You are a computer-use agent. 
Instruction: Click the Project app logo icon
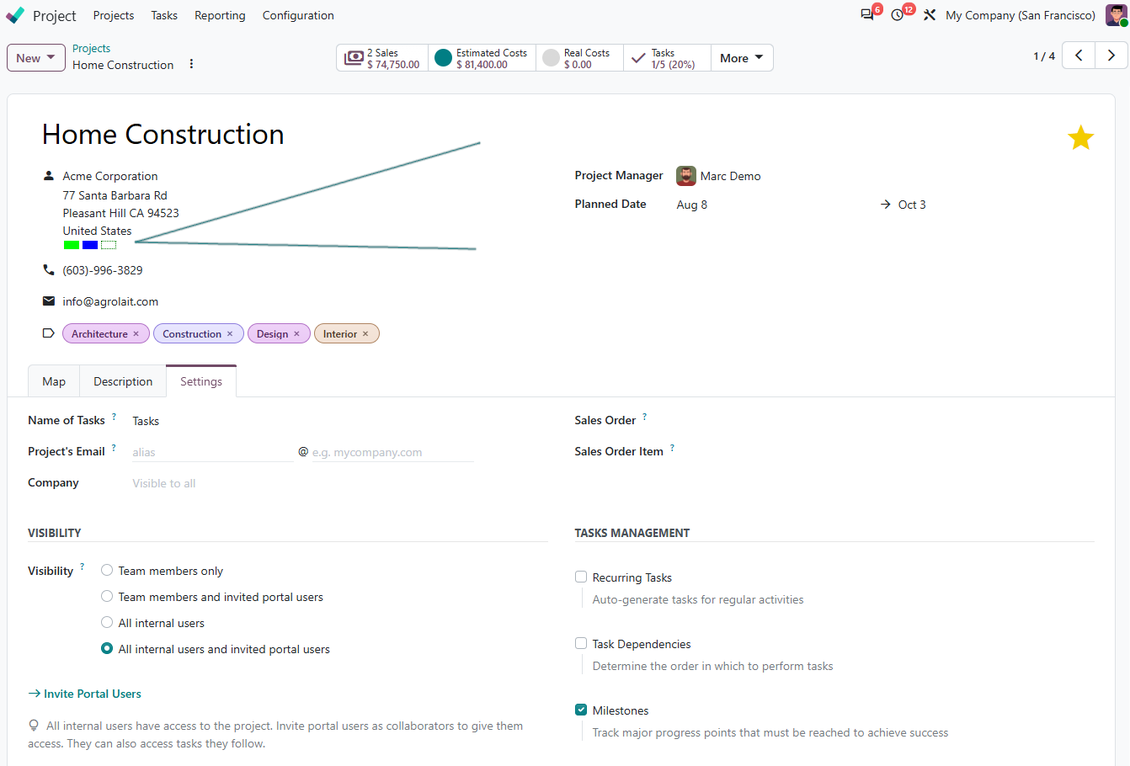(15, 15)
